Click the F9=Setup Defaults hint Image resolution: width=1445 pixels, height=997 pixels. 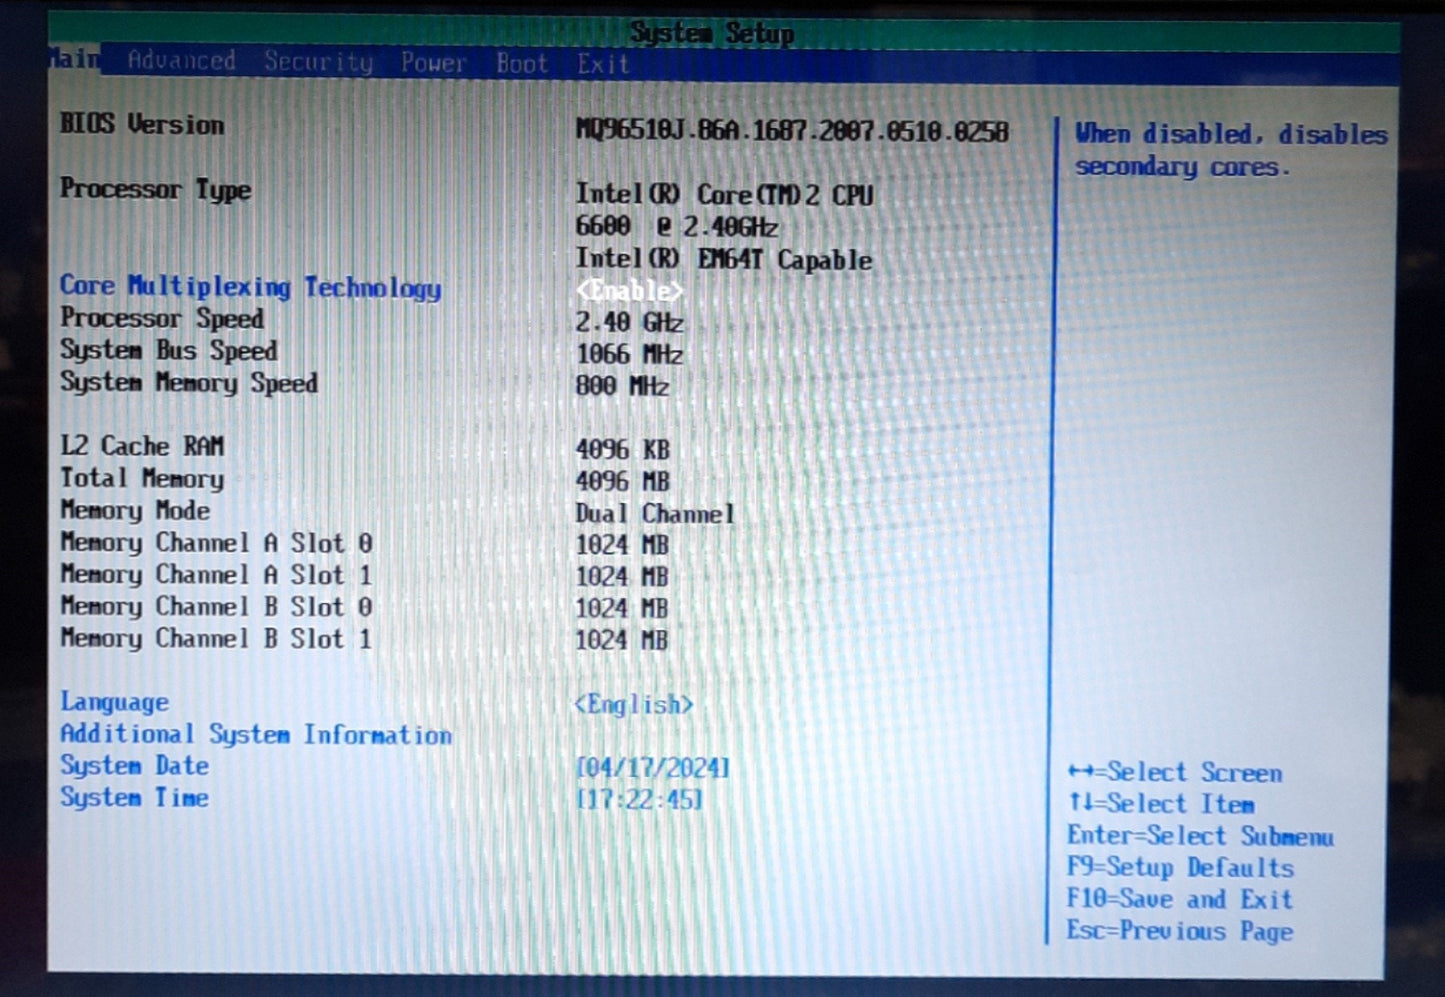[1180, 867]
